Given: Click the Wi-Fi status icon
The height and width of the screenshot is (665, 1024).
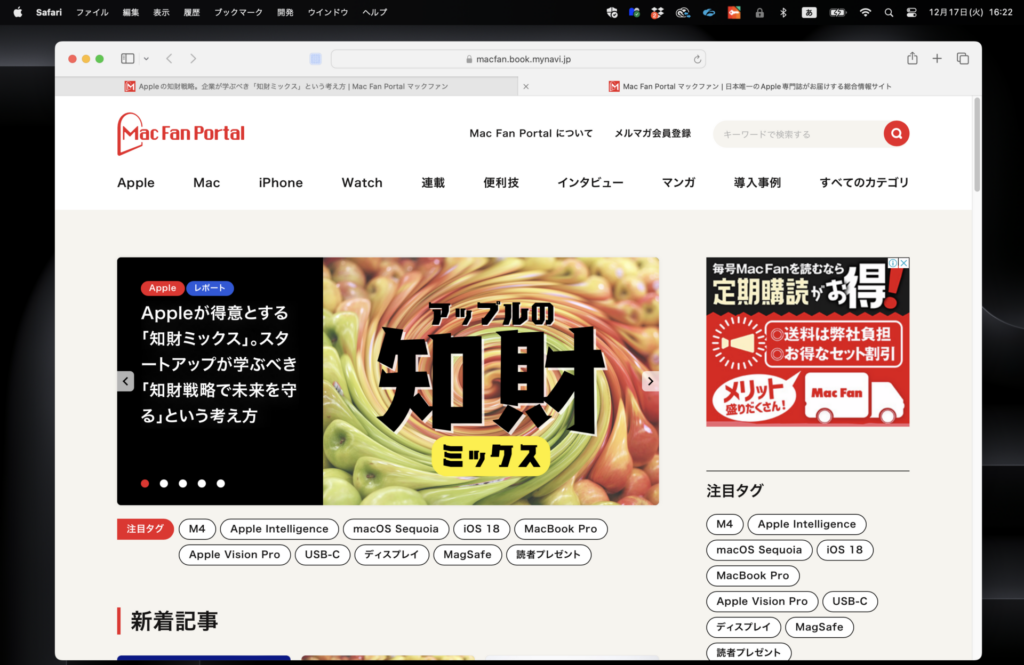Looking at the screenshot, I should pyautogui.click(x=865, y=12).
